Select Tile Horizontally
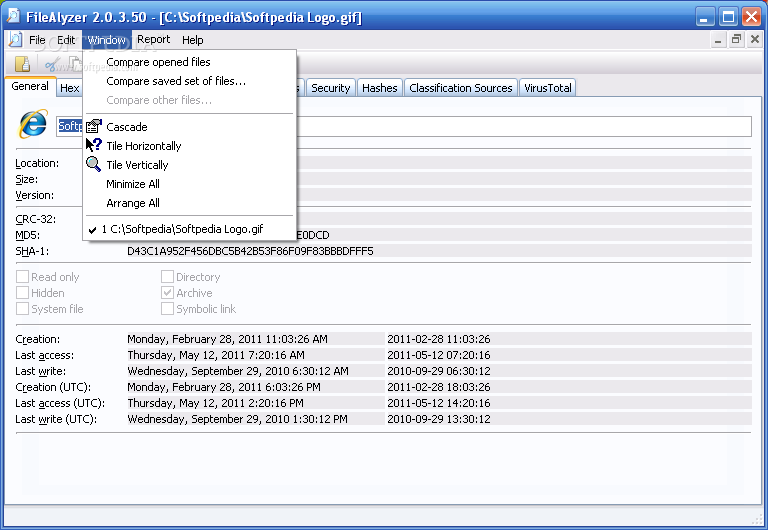Image resolution: width=768 pixels, height=530 pixels. pyautogui.click(x=190, y=146)
